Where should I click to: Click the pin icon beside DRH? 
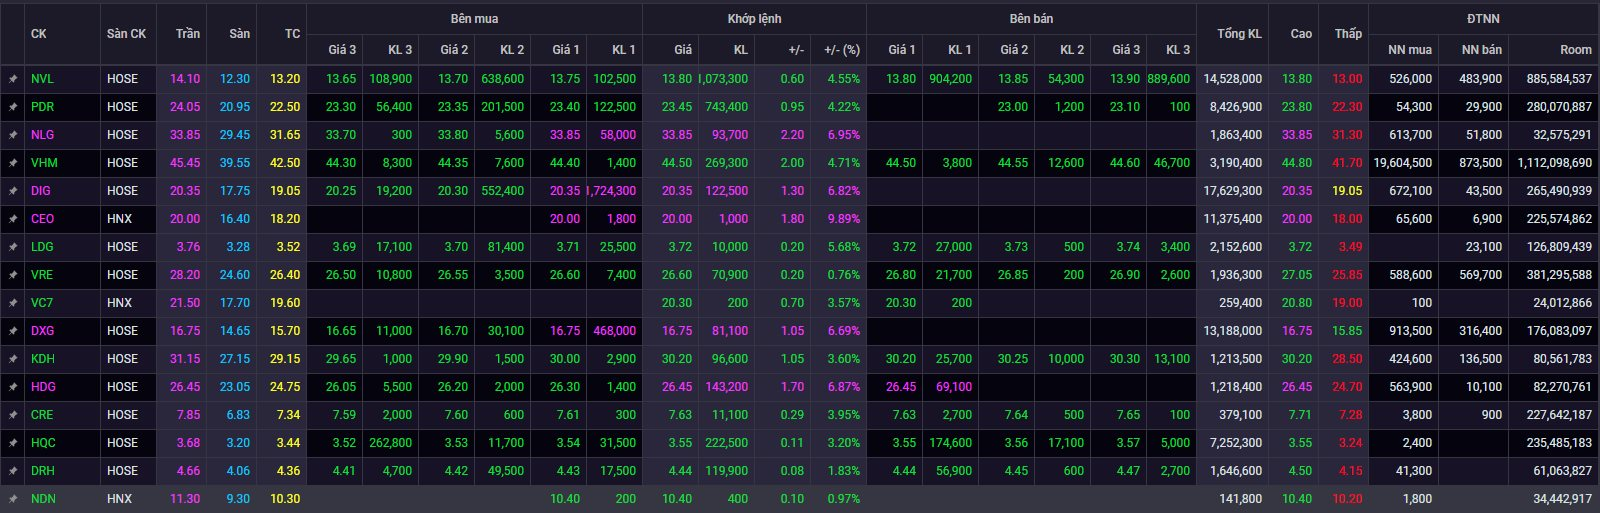coord(13,471)
